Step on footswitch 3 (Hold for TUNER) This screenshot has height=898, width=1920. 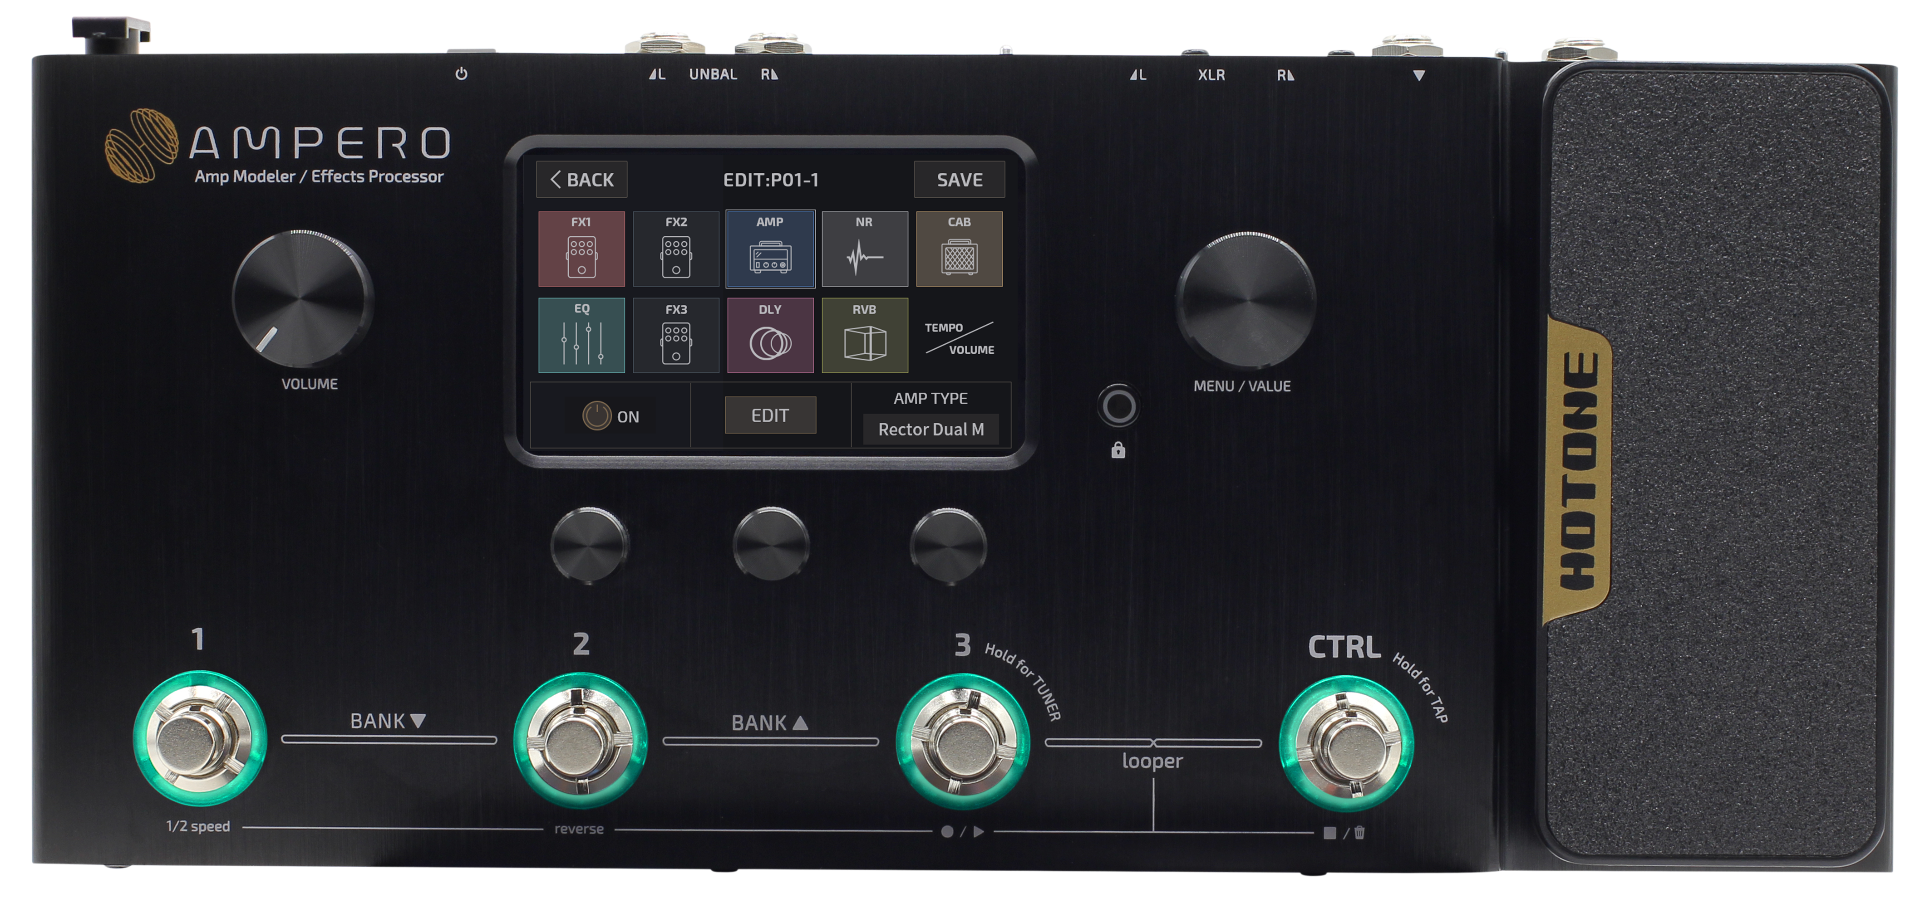pos(963,742)
